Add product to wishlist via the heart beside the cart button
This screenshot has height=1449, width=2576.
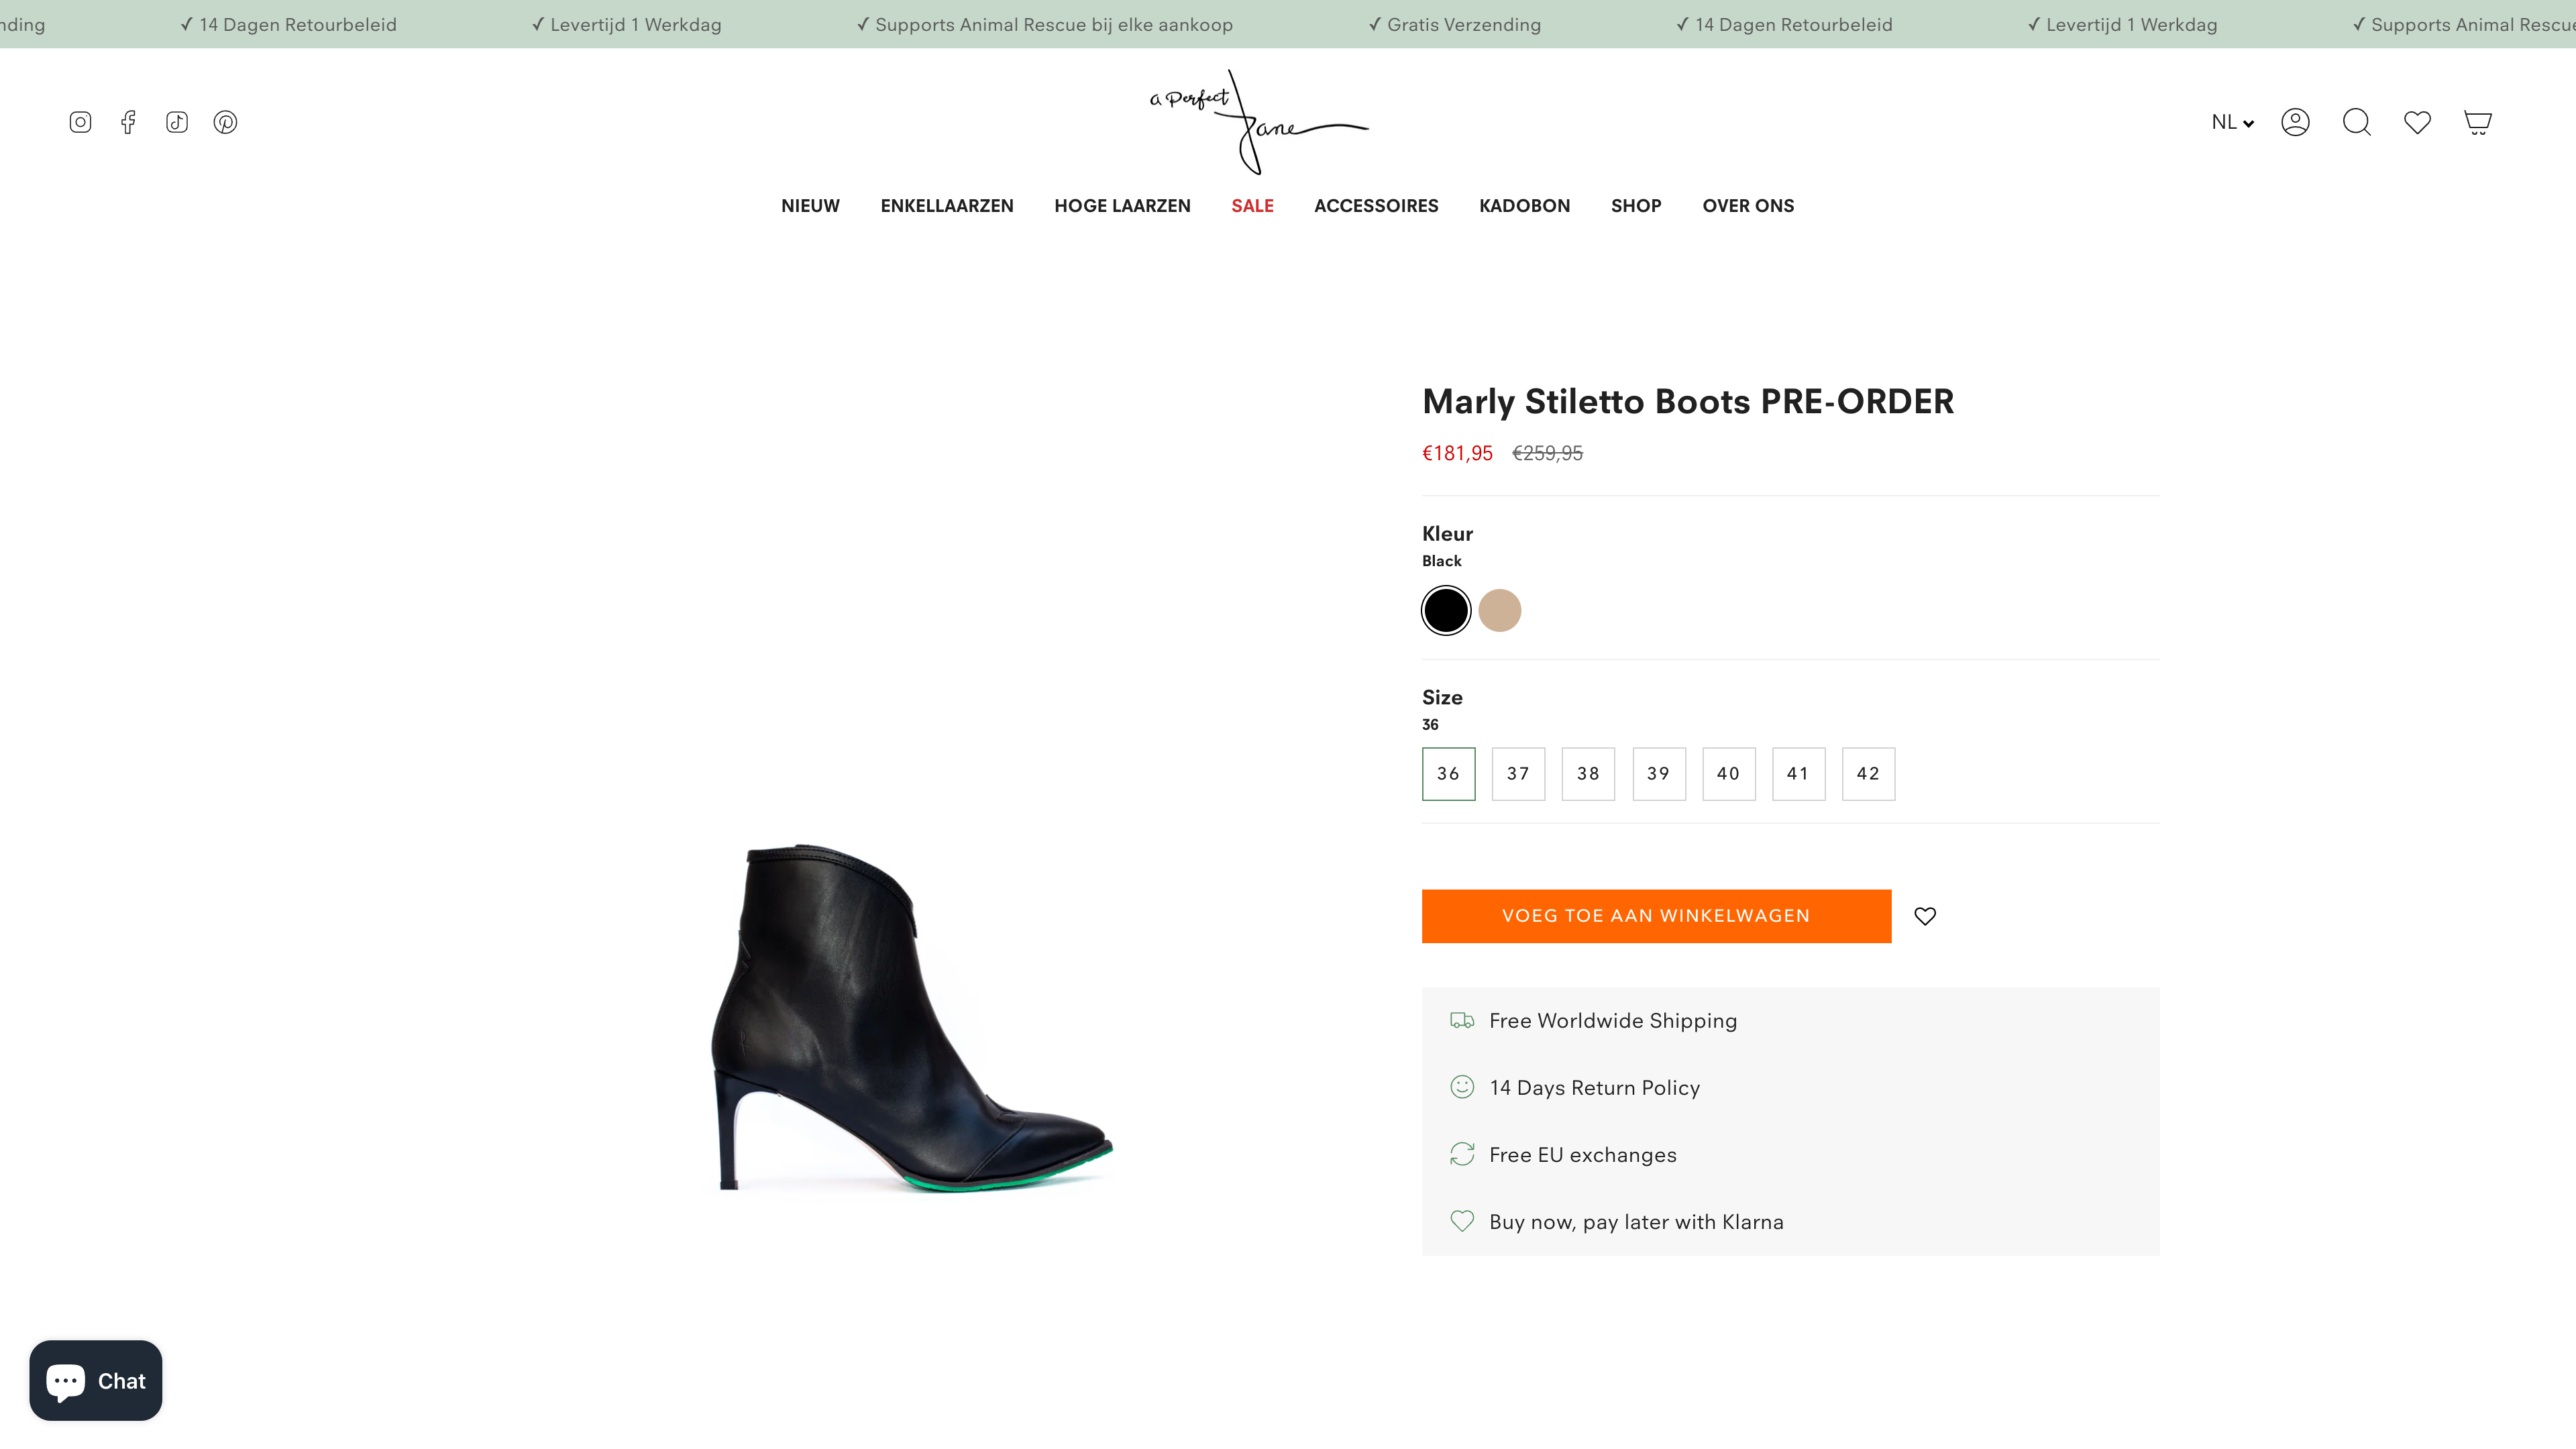(x=1925, y=916)
